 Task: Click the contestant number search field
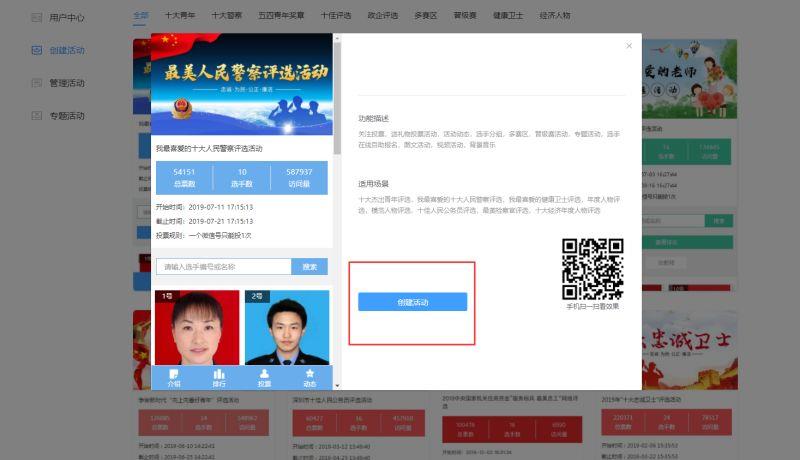click(224, 267)
